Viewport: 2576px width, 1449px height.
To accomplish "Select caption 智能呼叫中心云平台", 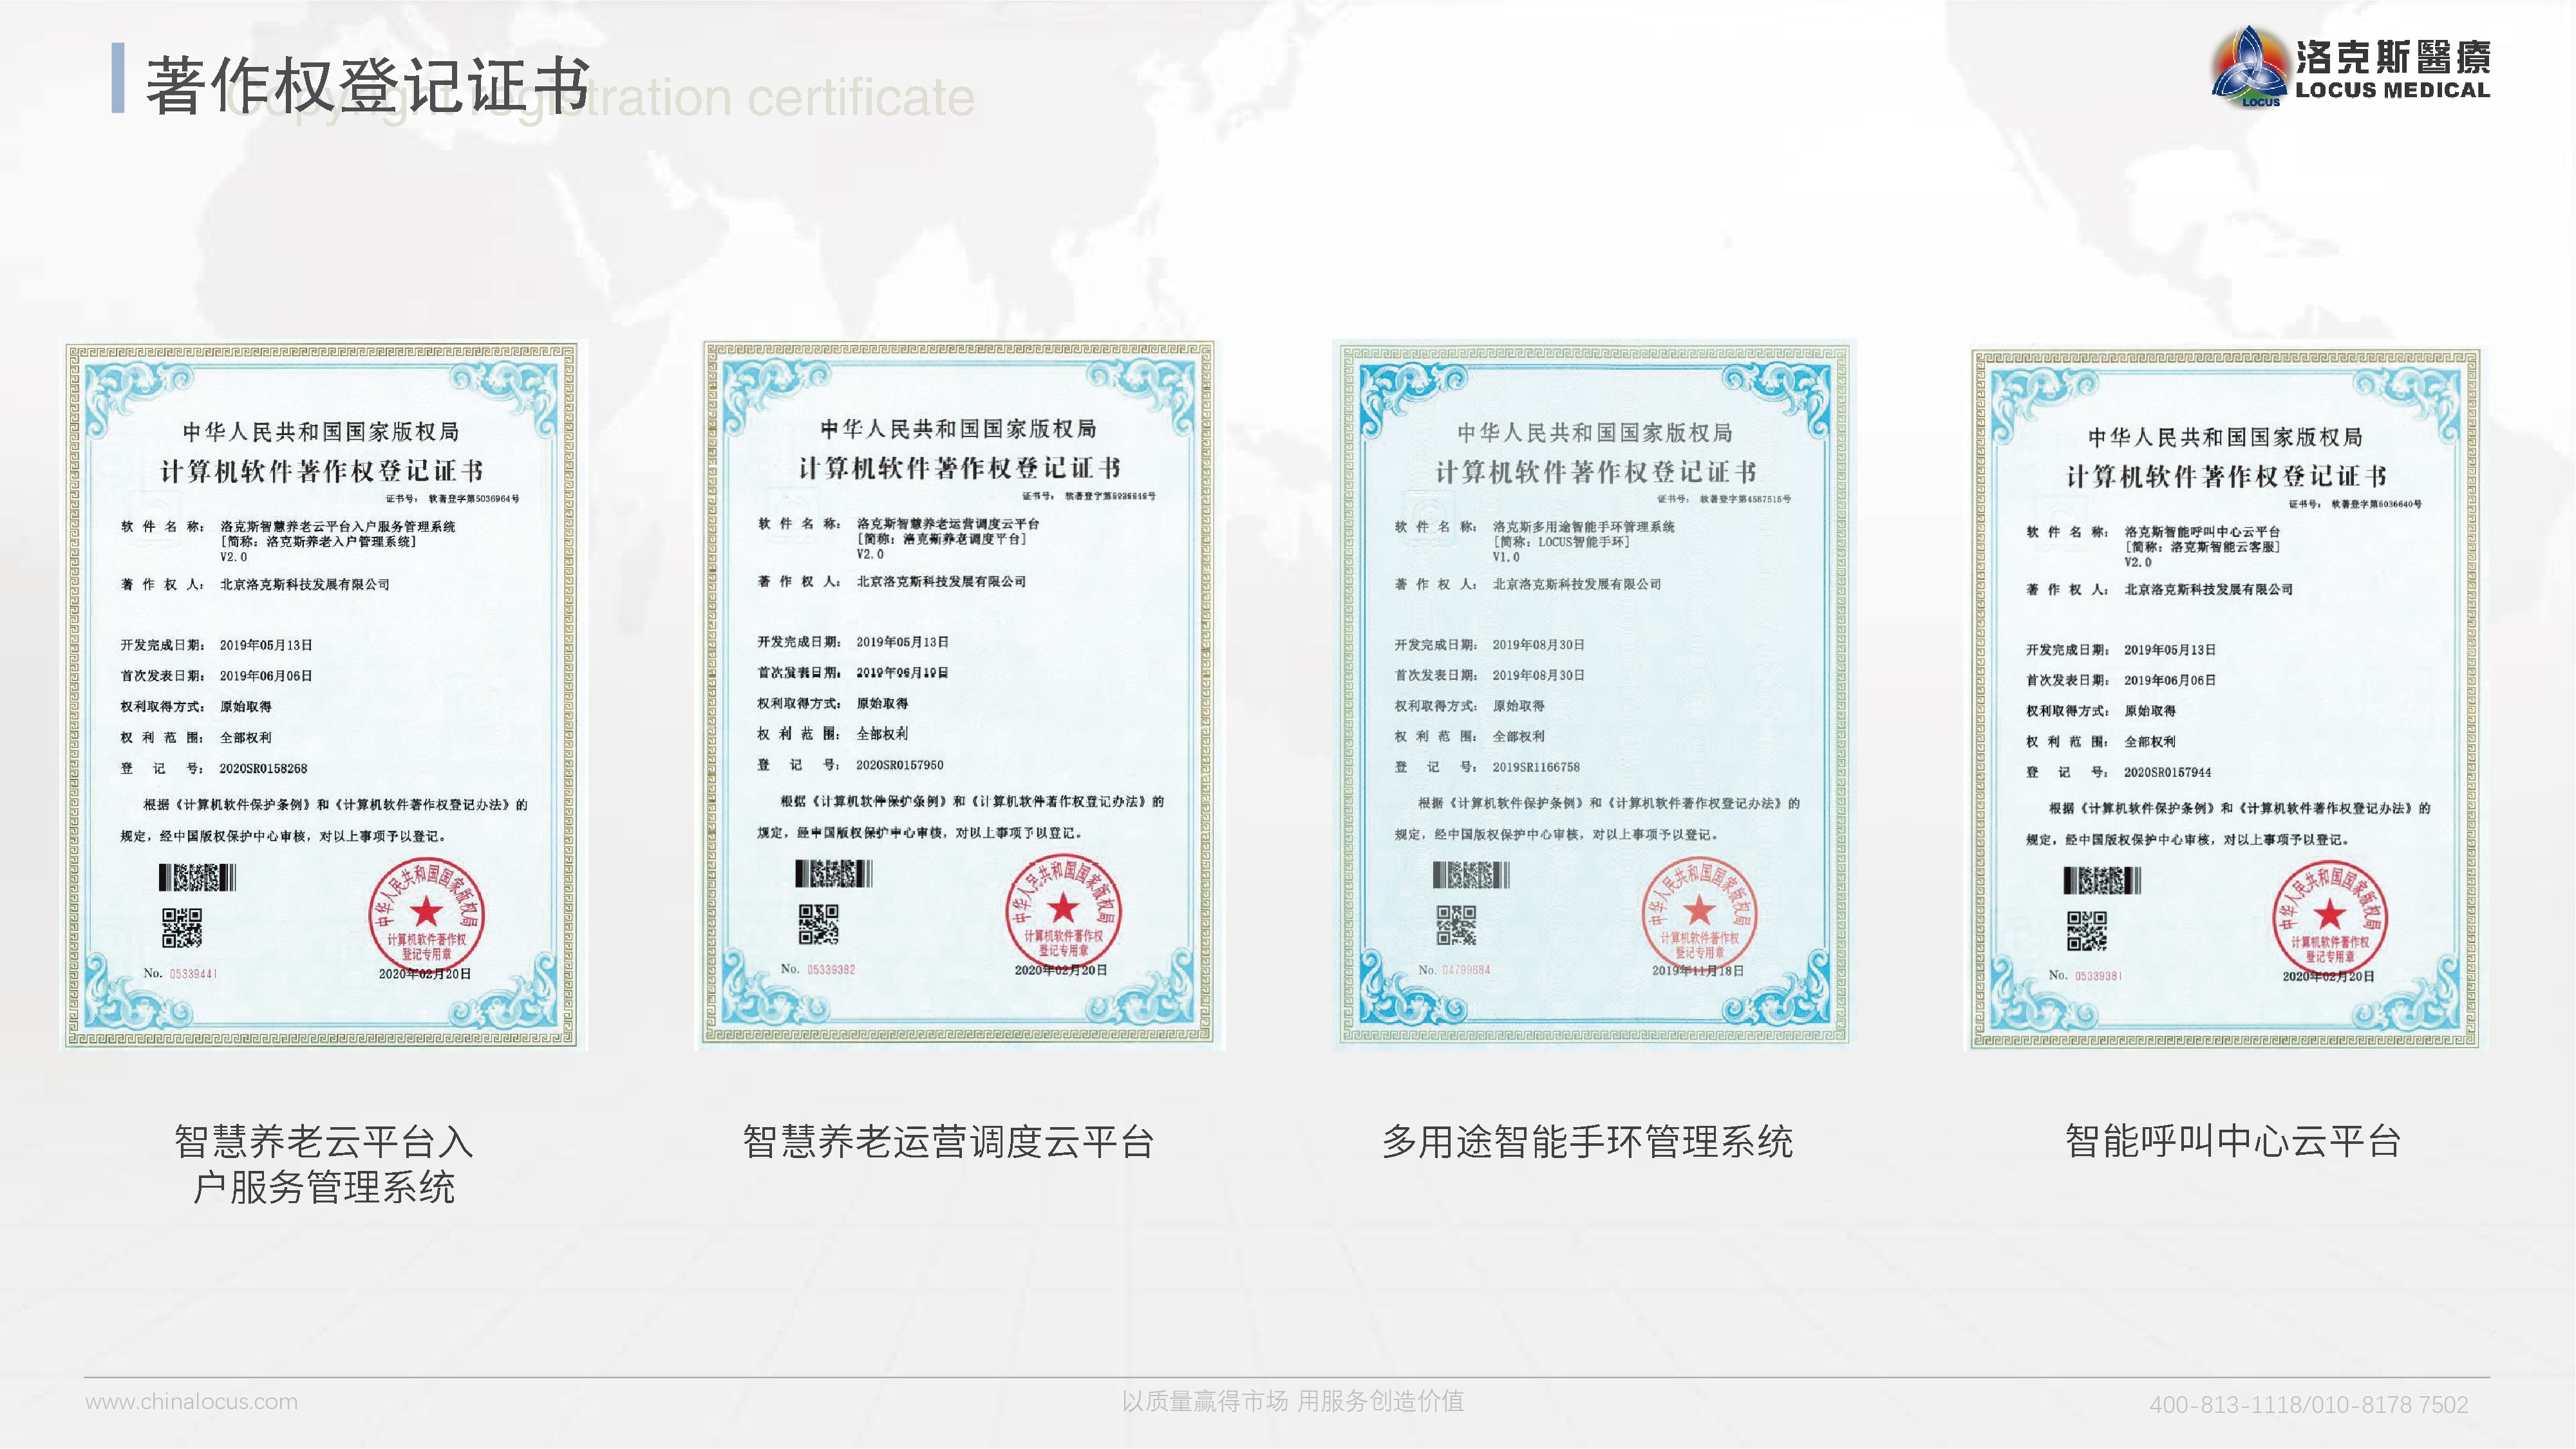I will [x=2233, y=1140].
